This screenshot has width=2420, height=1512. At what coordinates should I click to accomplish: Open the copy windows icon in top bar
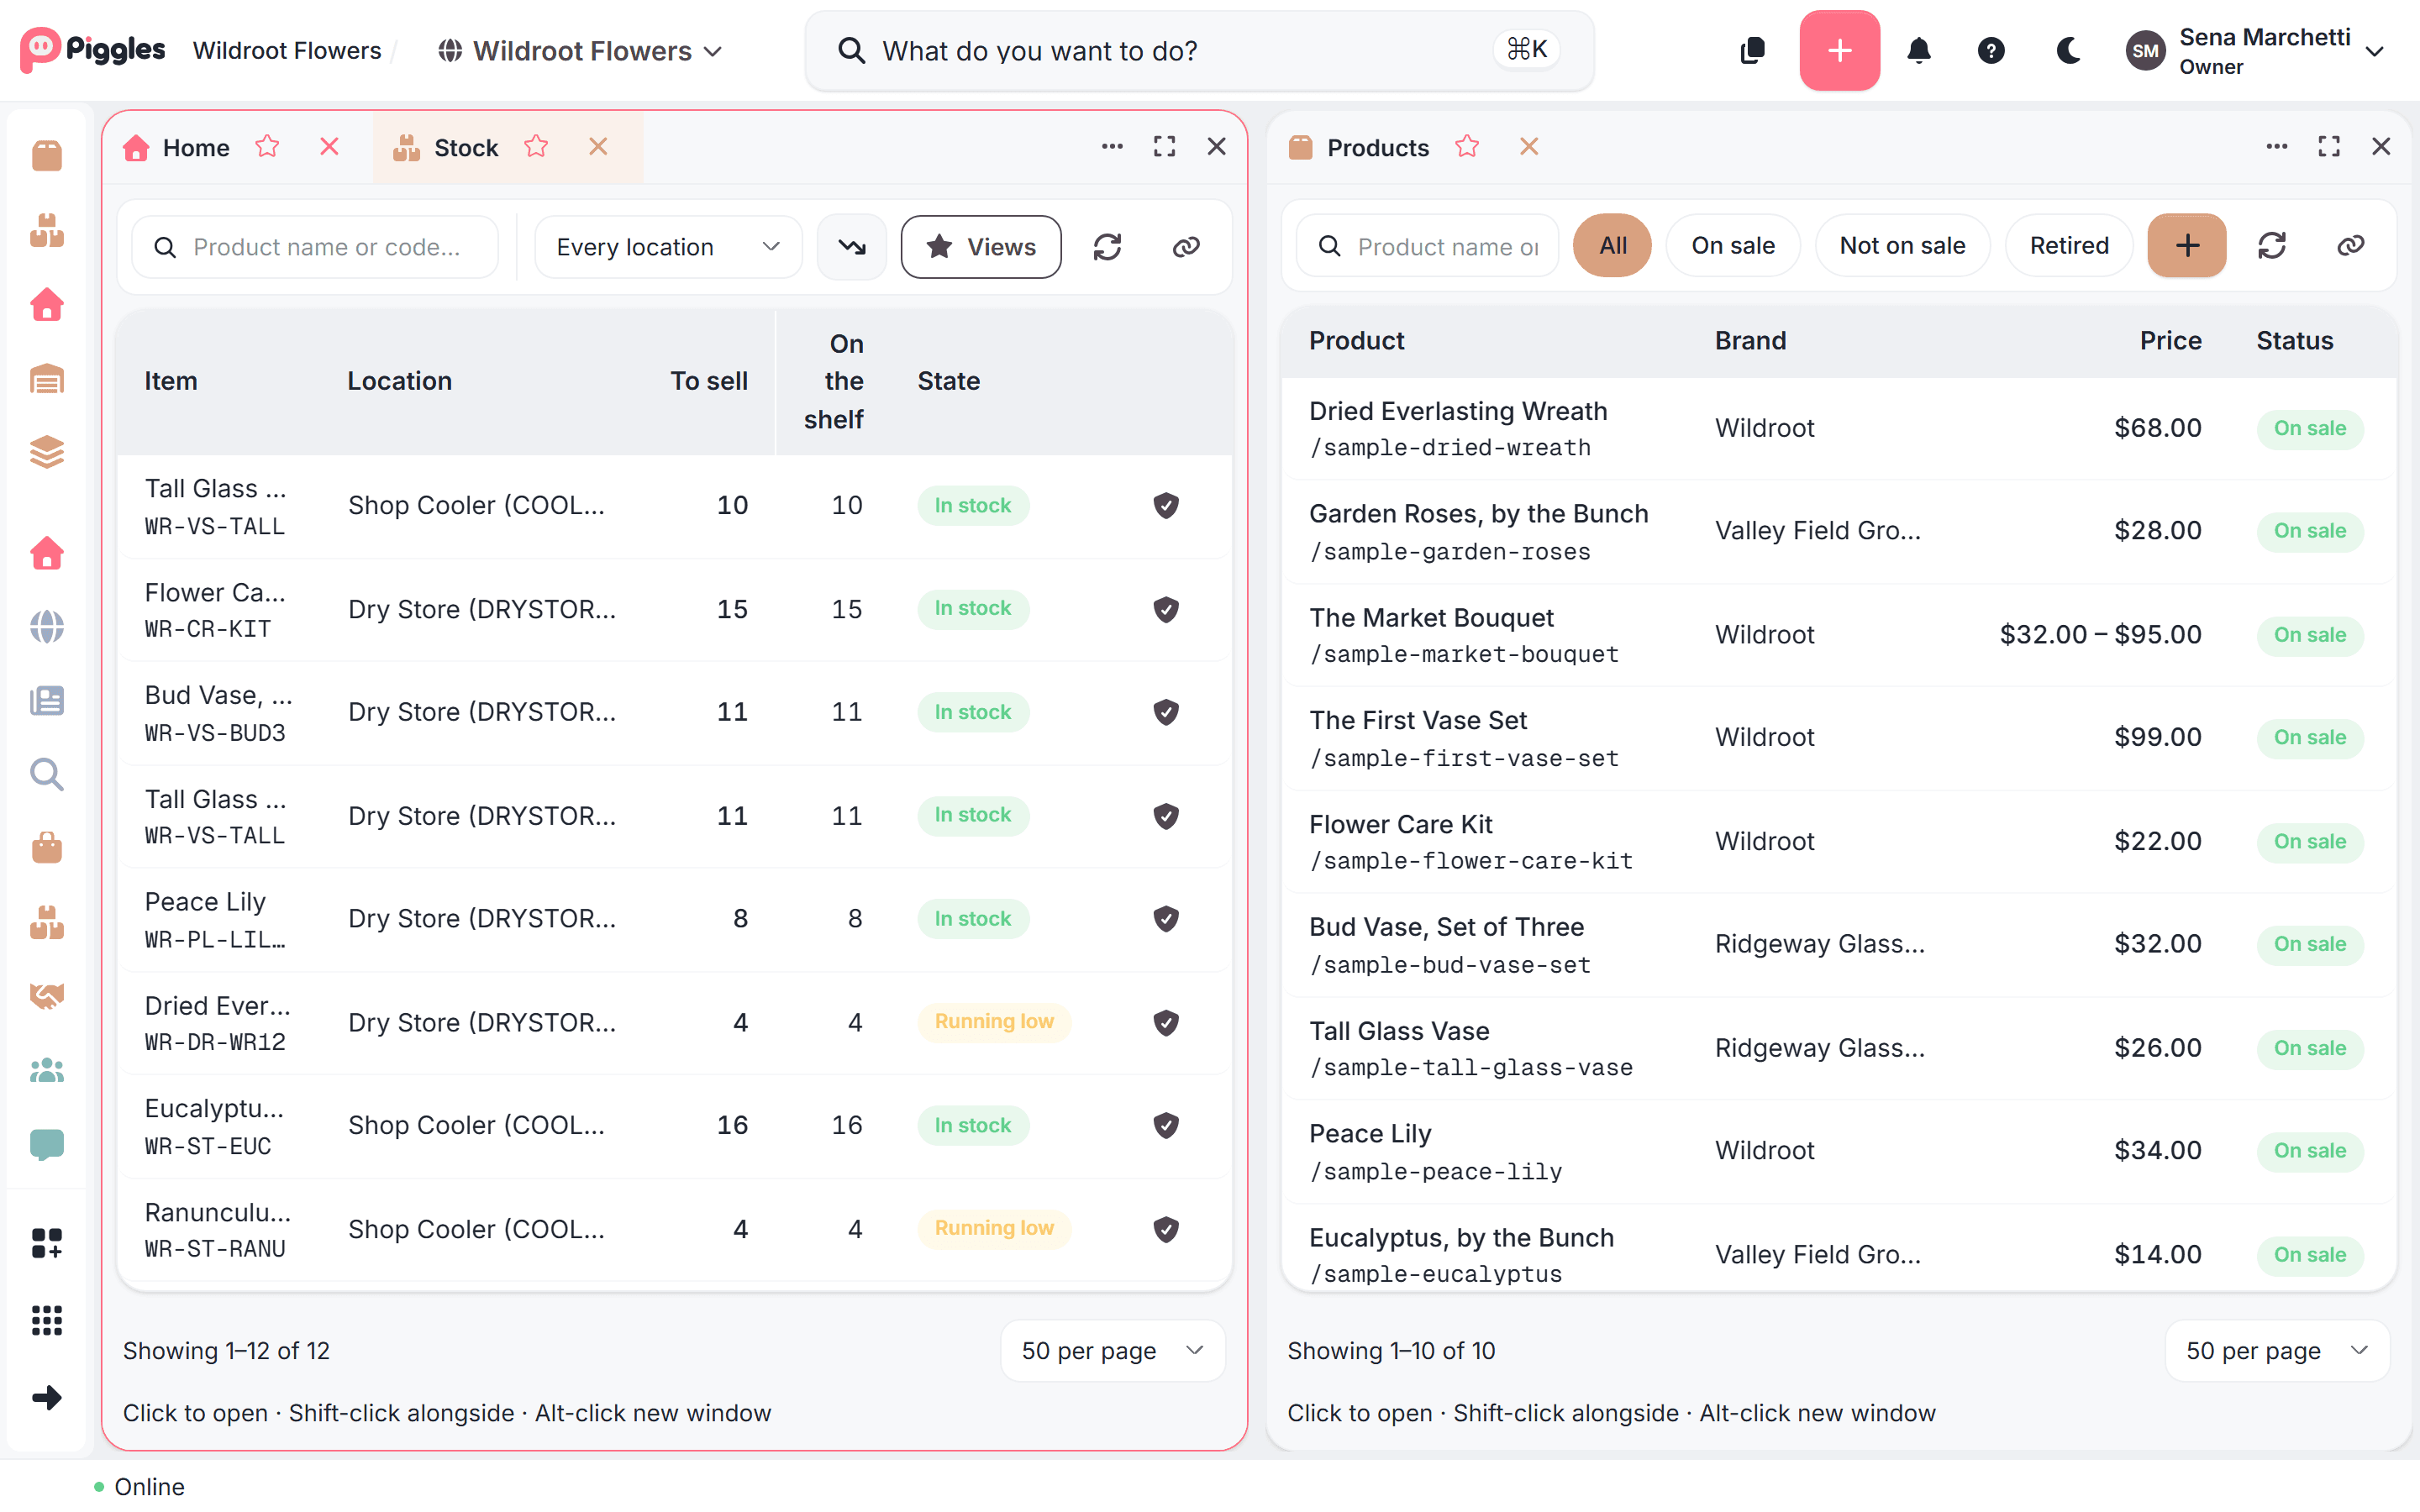[x=1752, y=50]
